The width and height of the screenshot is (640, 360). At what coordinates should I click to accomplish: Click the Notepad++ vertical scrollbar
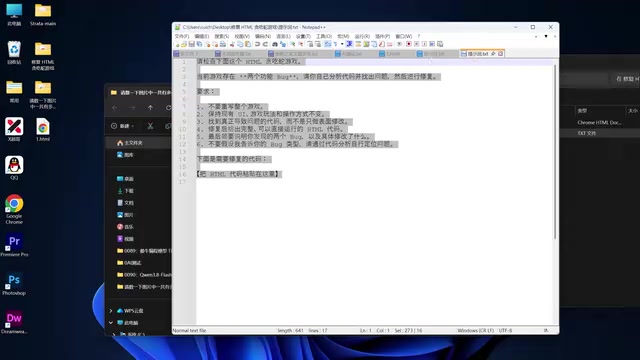555,152
